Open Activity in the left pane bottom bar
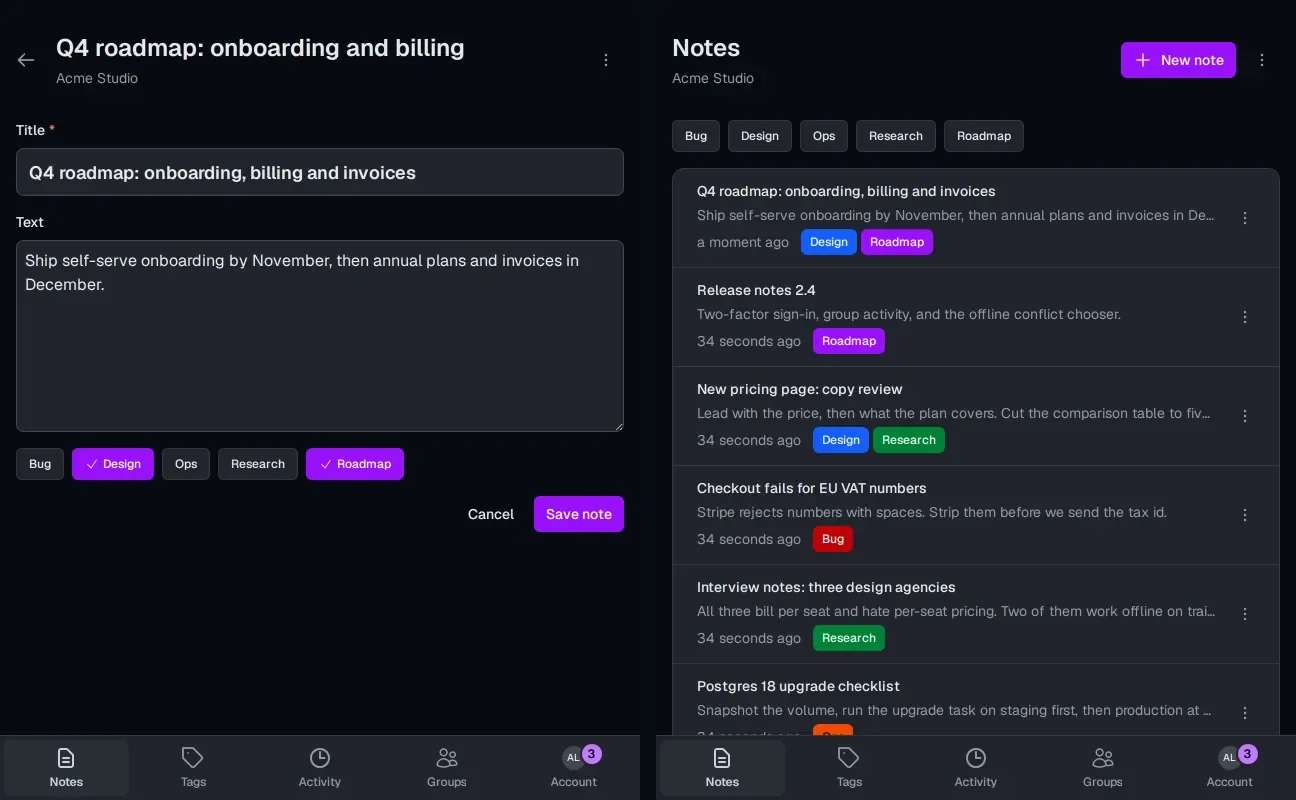The width and height of the screenshot is (1296, 800). (320, 768)
